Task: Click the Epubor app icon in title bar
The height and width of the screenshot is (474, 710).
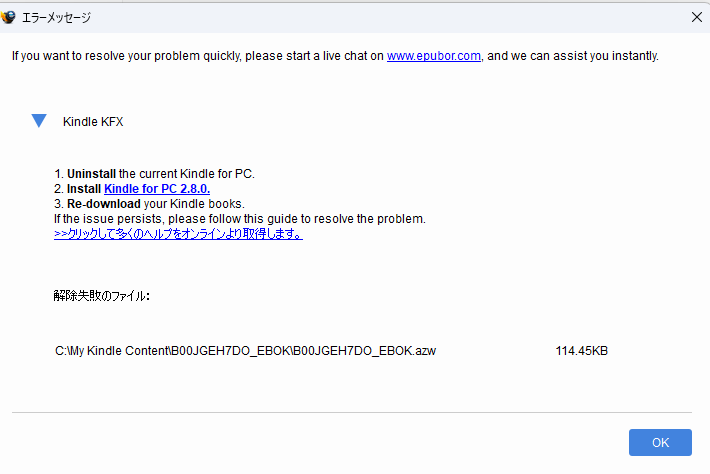Action: tap(9, 17)
